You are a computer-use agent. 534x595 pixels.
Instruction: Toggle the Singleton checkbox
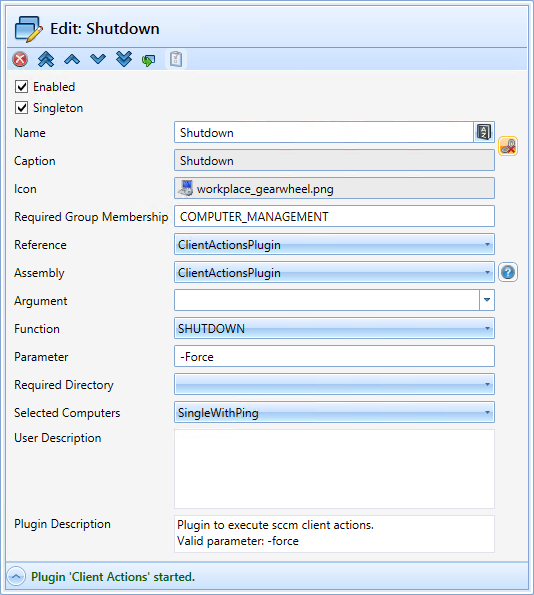tap(21, 108)
